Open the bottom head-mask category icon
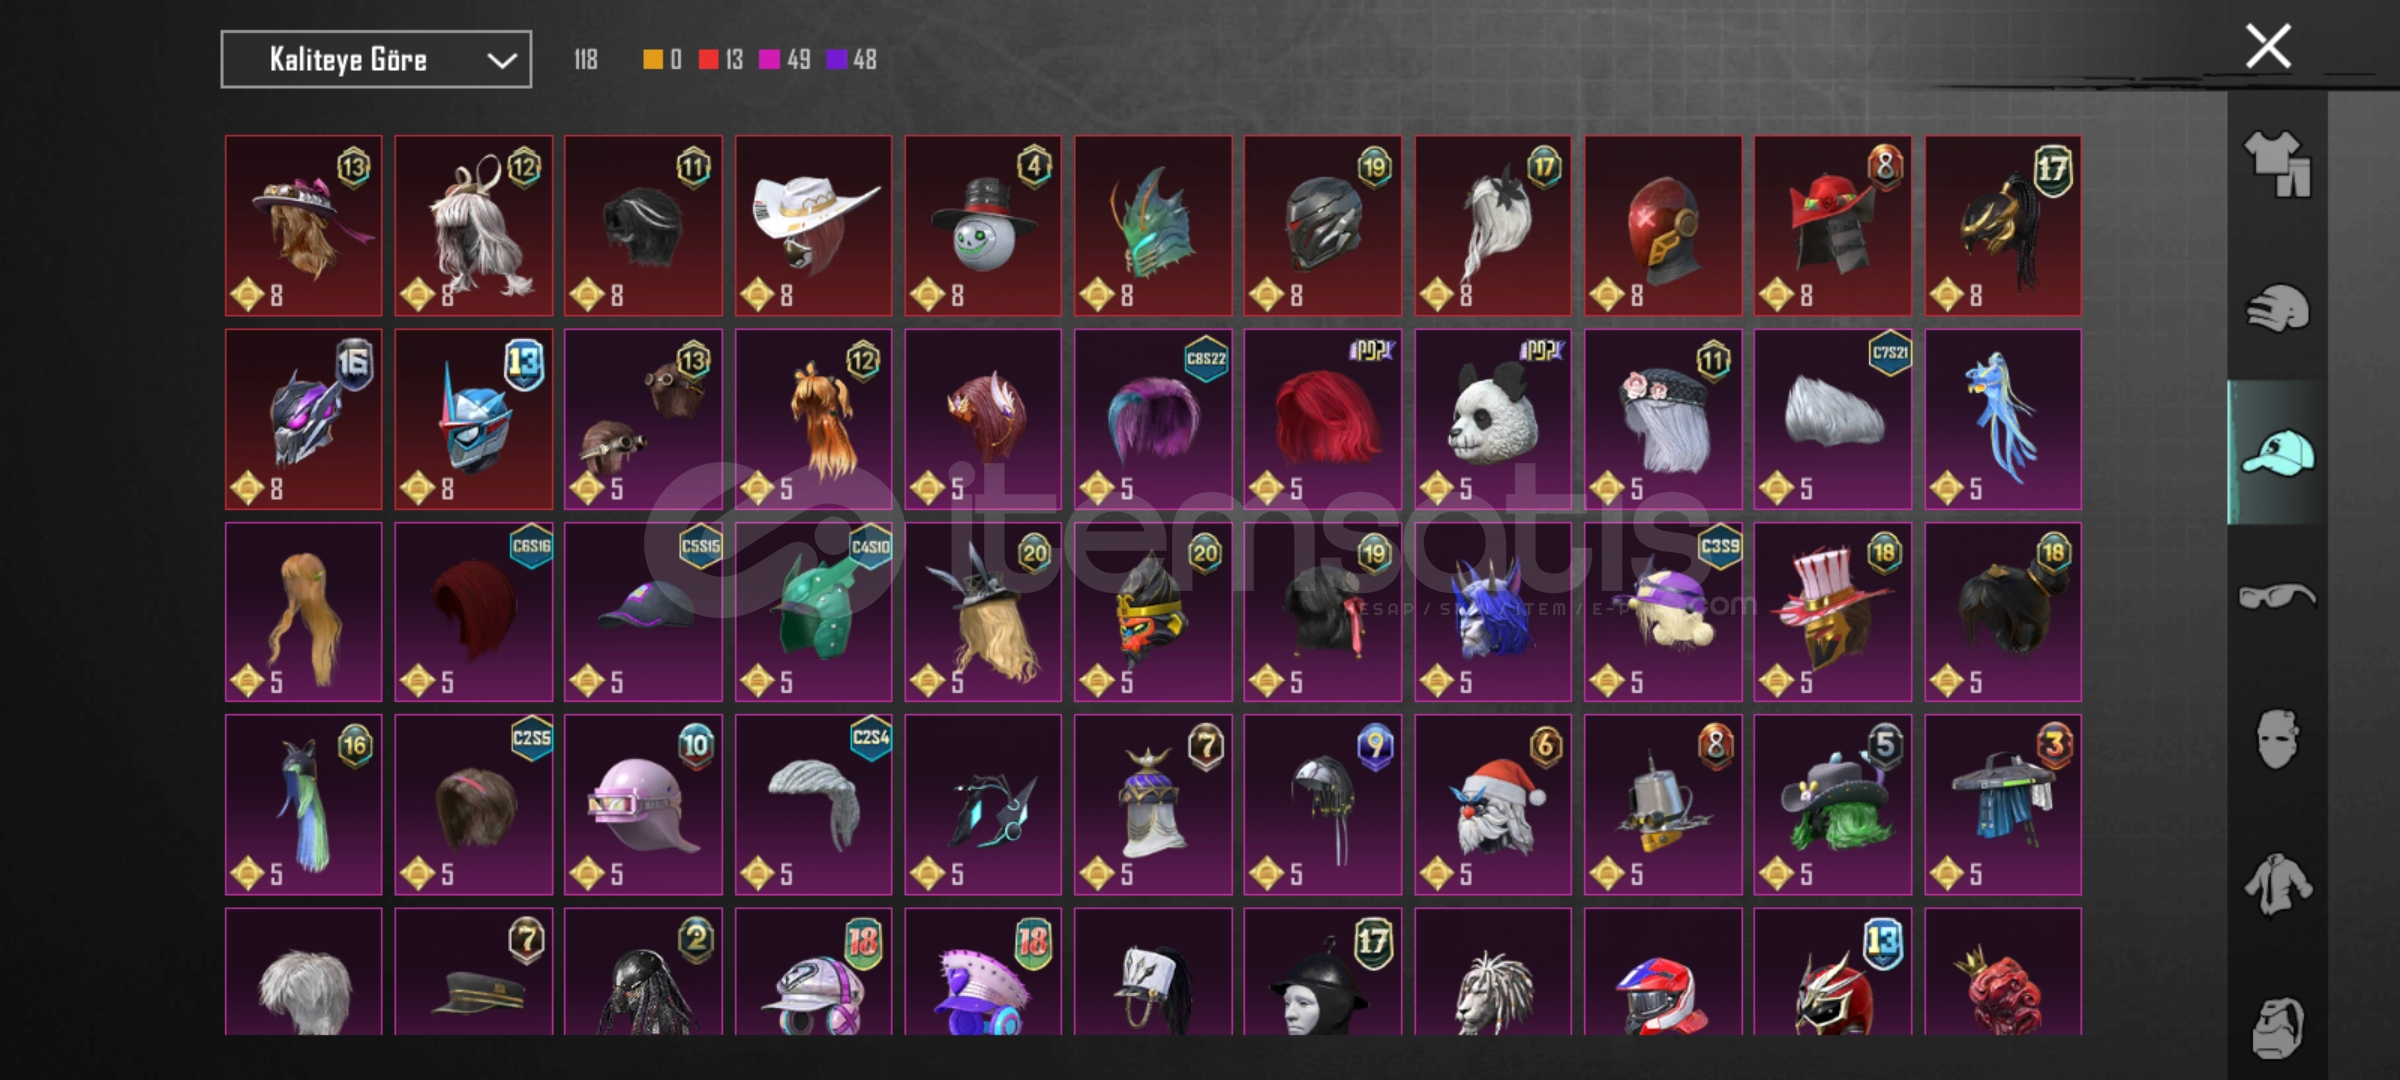 coord(2277,1027)
